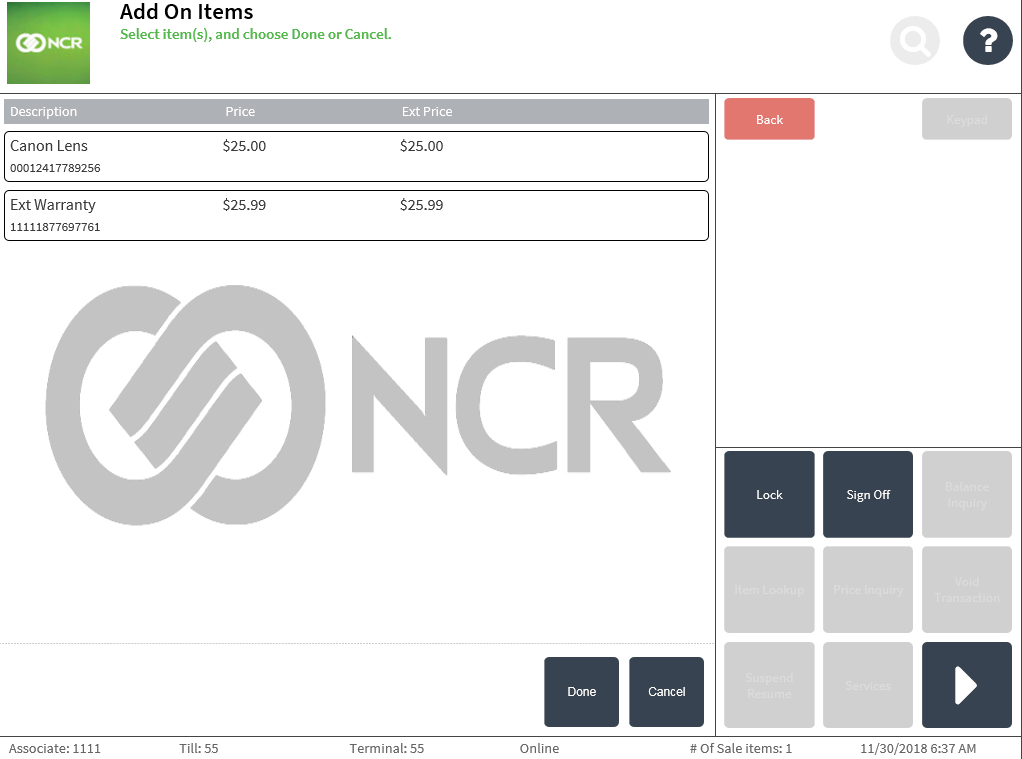1022x759 pixels.
Task: Click the Canon Lens price $25.00
Action: click(244, 146)
